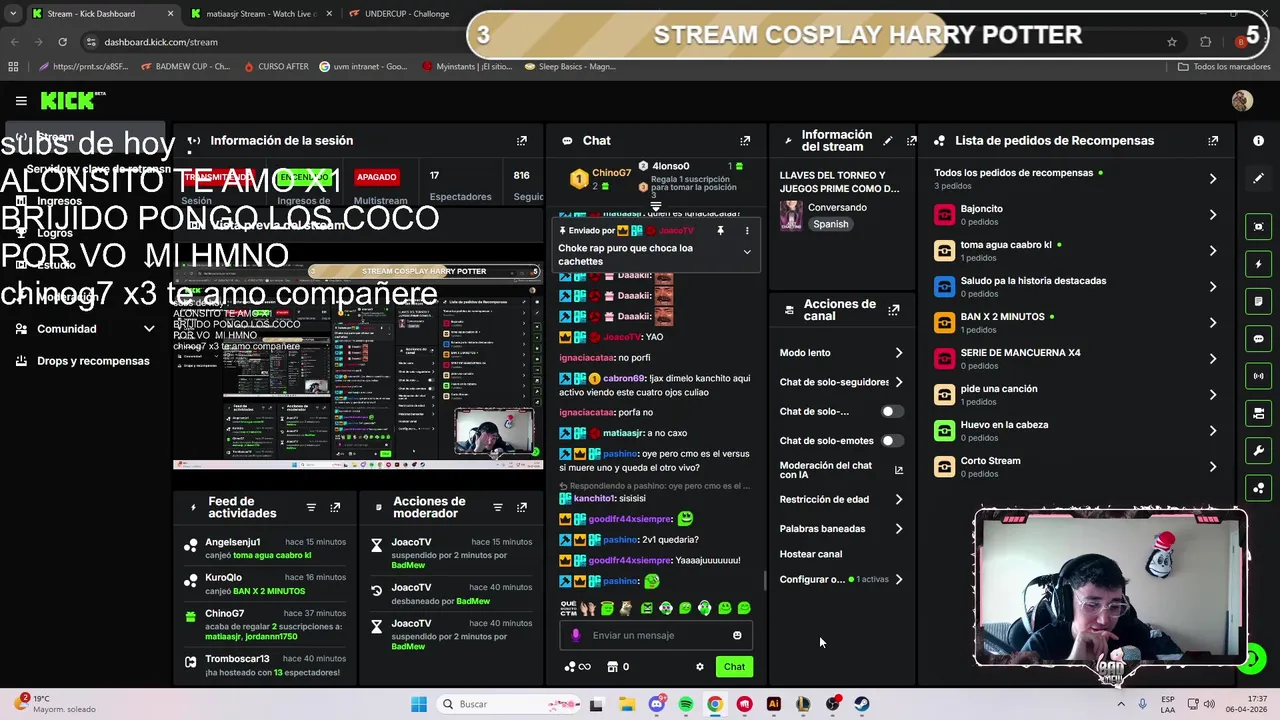Image resolution: width=1280 pixels, height=720 pixels.
Task: Toggle the chat bubble widget icon in sidebar
Action: coord(1258,339)
